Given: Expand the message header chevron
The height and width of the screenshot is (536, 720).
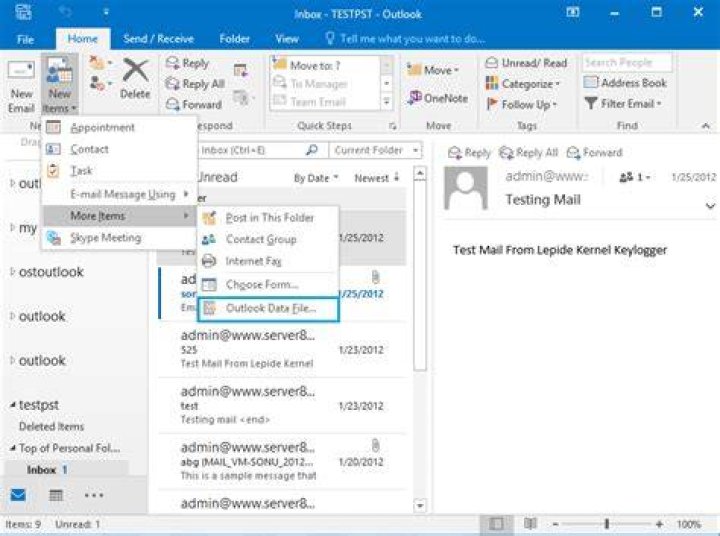Looking at the screenshot, I should click(x=710, y=205).
